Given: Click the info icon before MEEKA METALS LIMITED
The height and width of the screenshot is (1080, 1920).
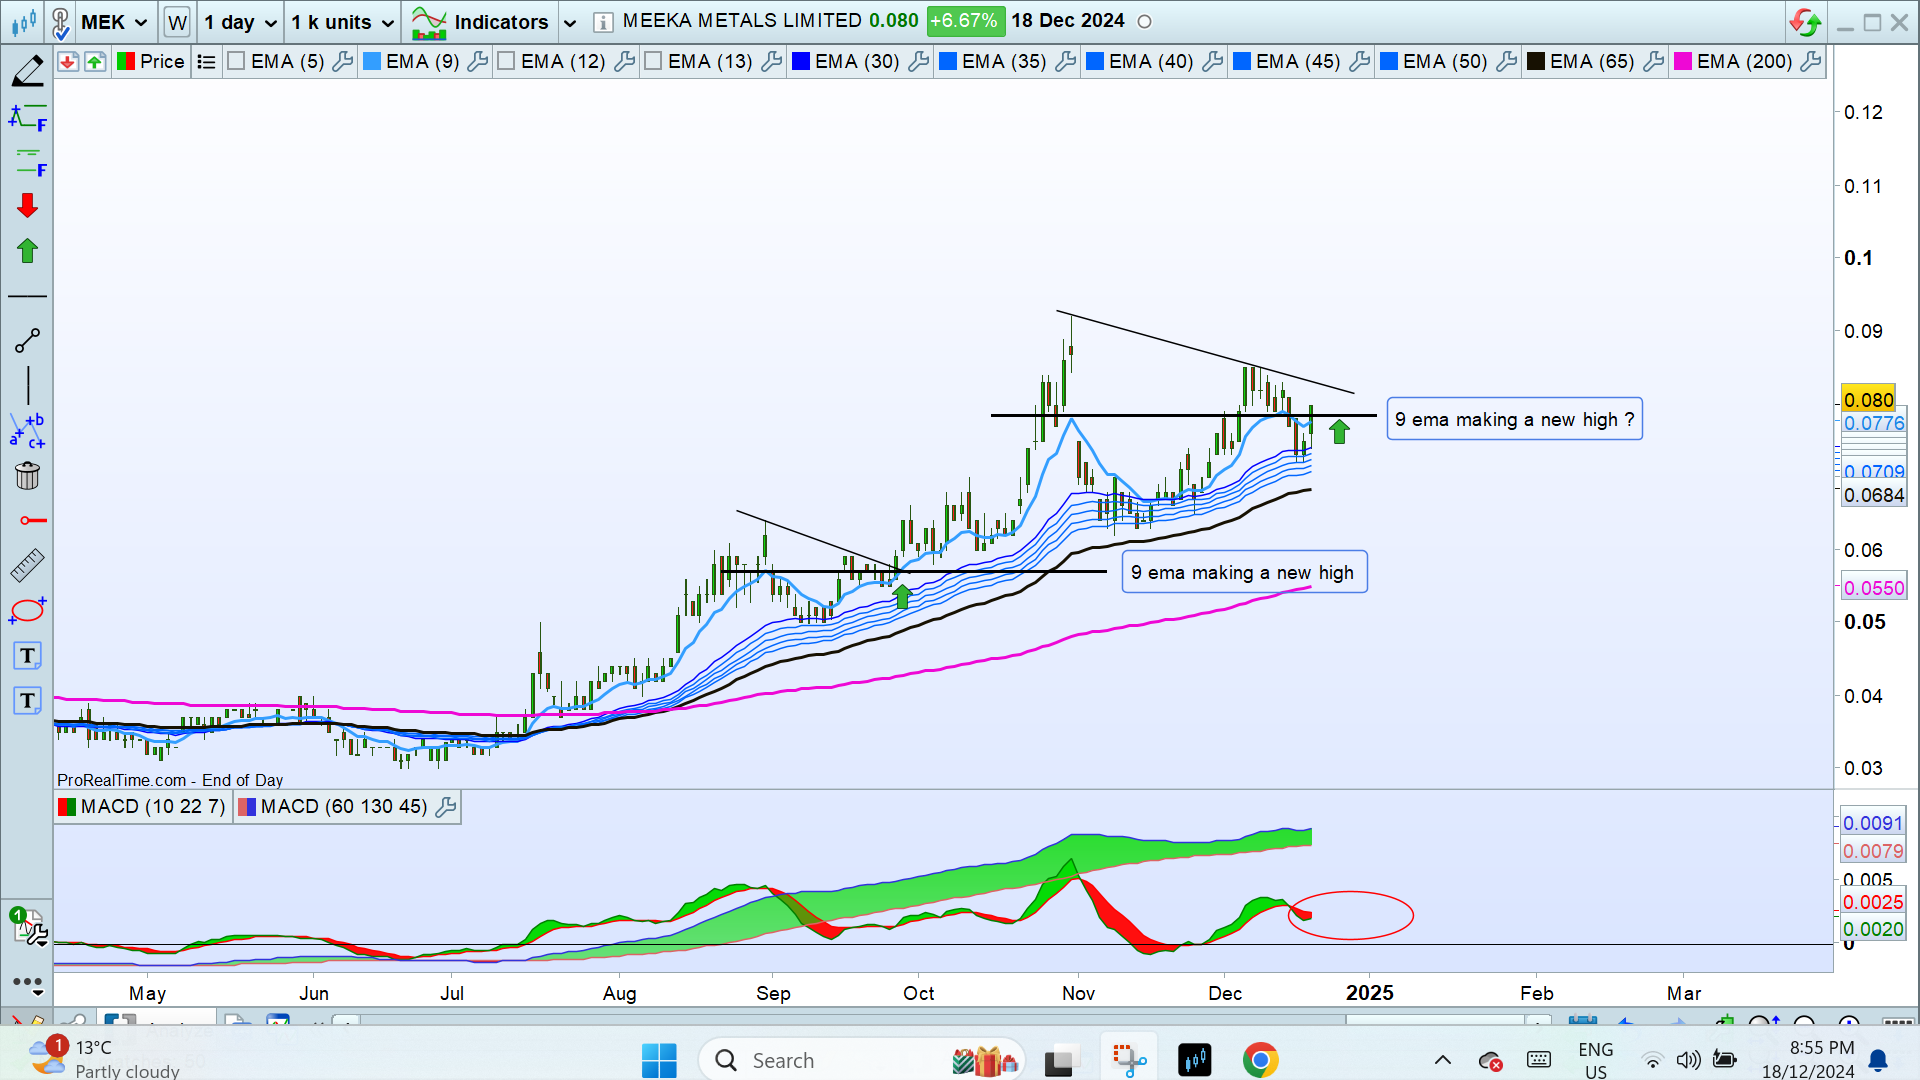Looking at the screenshot, I should pos(603,22).
